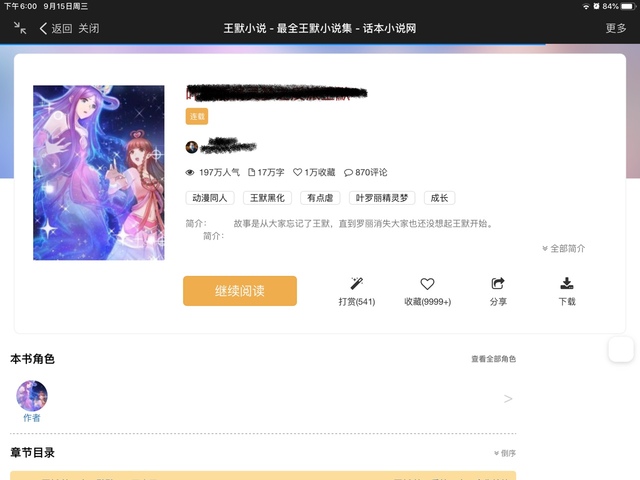
Task: Select the 王默黑化 tag
Action: (268, 198)
